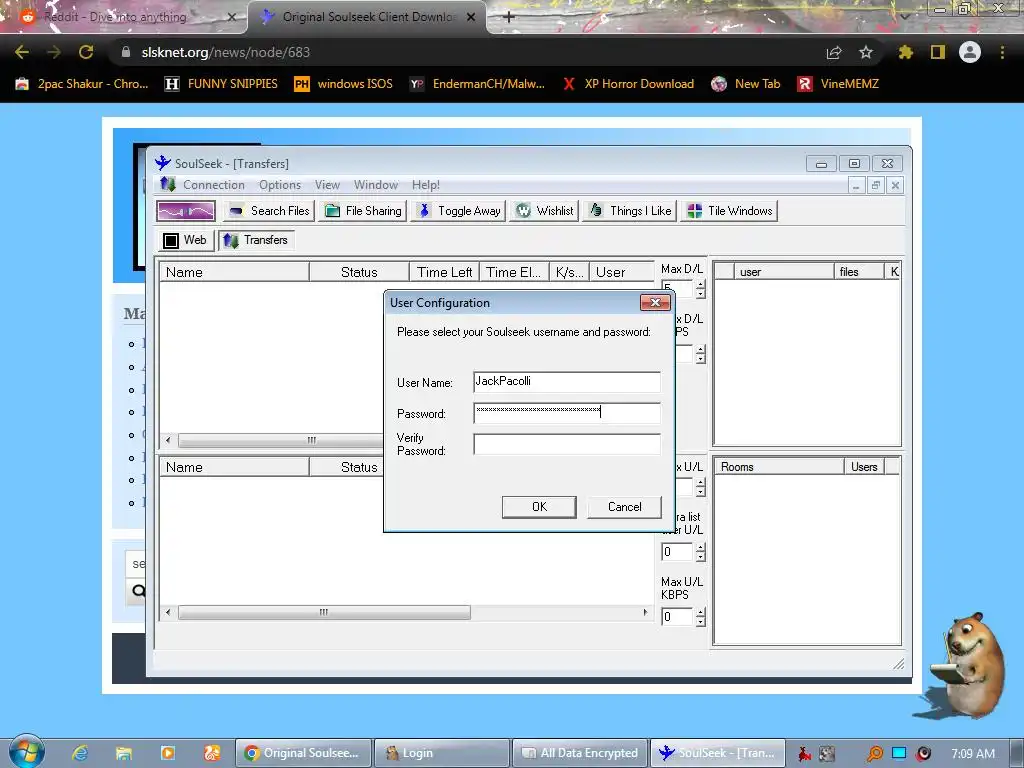Focus the User Name field
This screenshot has width=1024, height=768.
click(567, 381)
